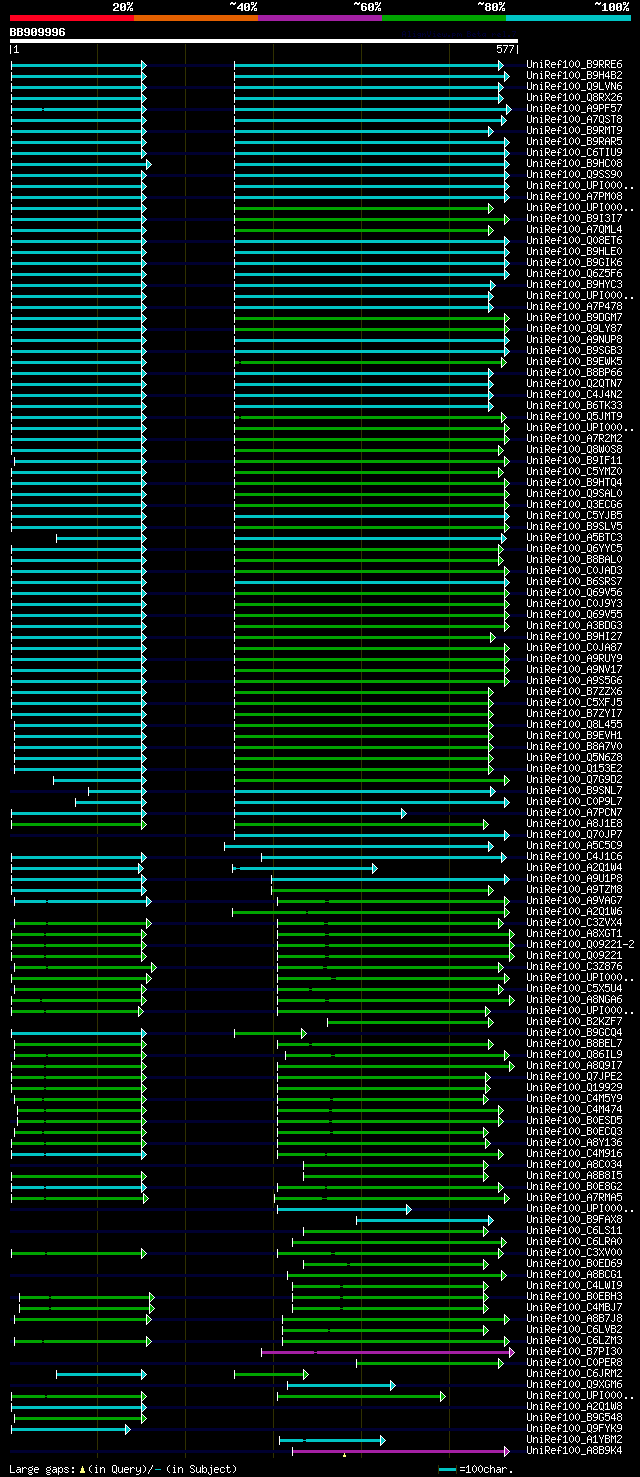The width and height of the screenshot is (640, 1477).
Task: Click hit name UniRef100_B7ZZX6
Action: [x=574, y=692]
